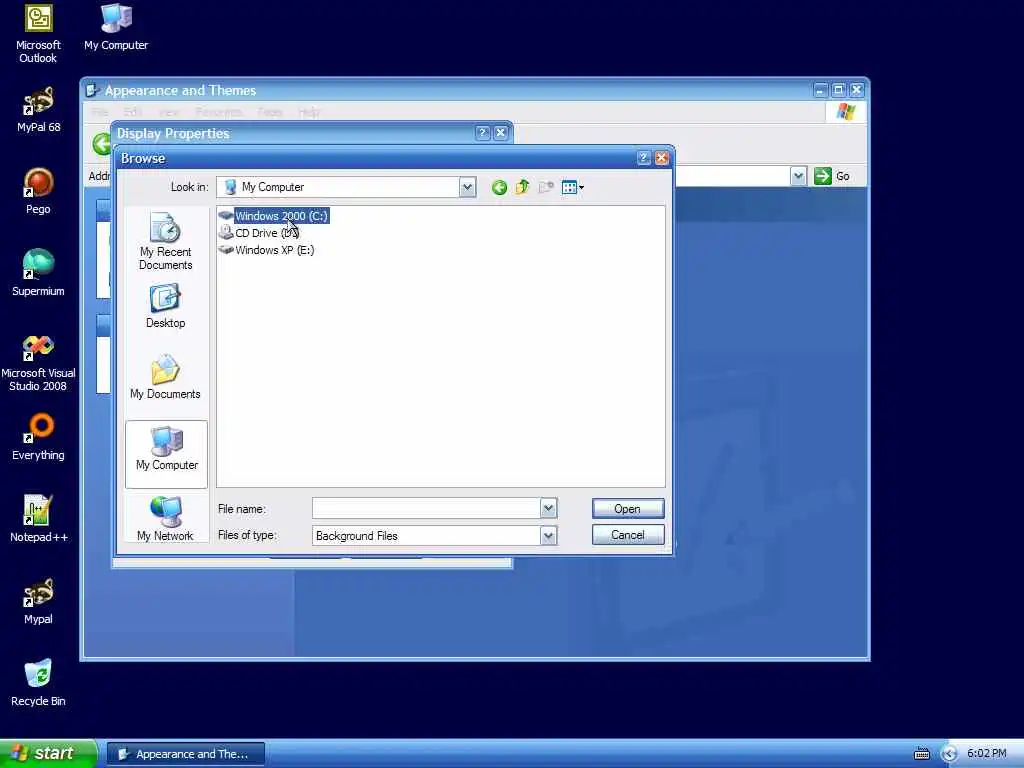Click the Start button
The image size is (1024, 768).
(x=48, y=753)
